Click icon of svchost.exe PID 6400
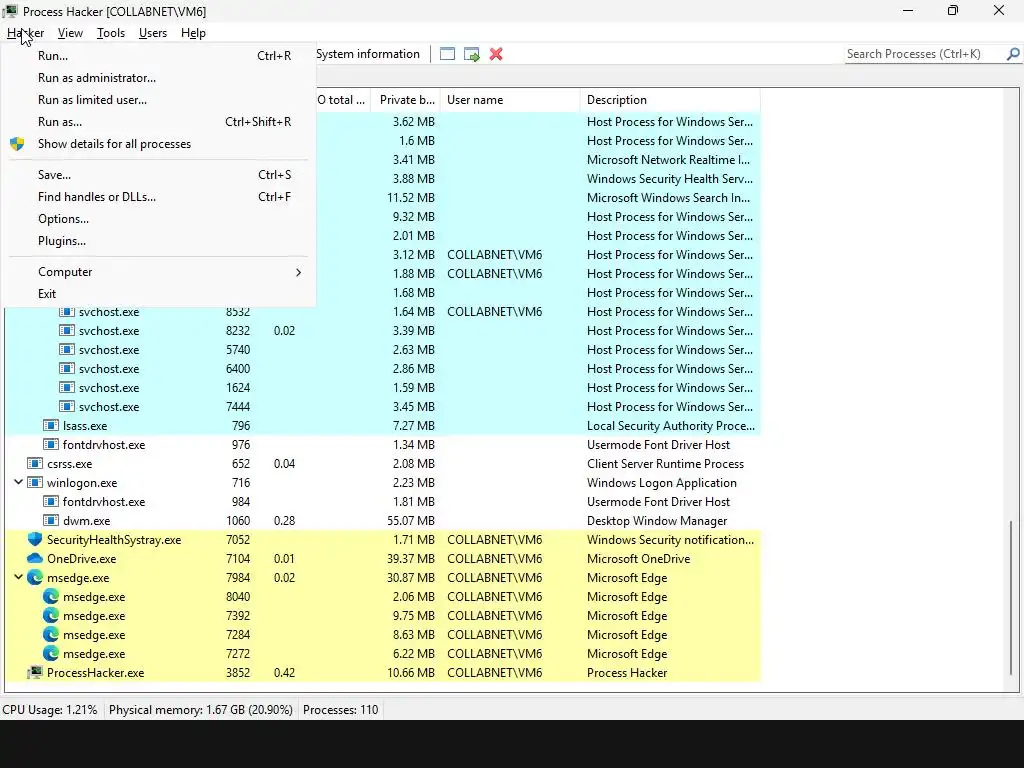Screen dimensions: 1024x768 click(67, 368)
